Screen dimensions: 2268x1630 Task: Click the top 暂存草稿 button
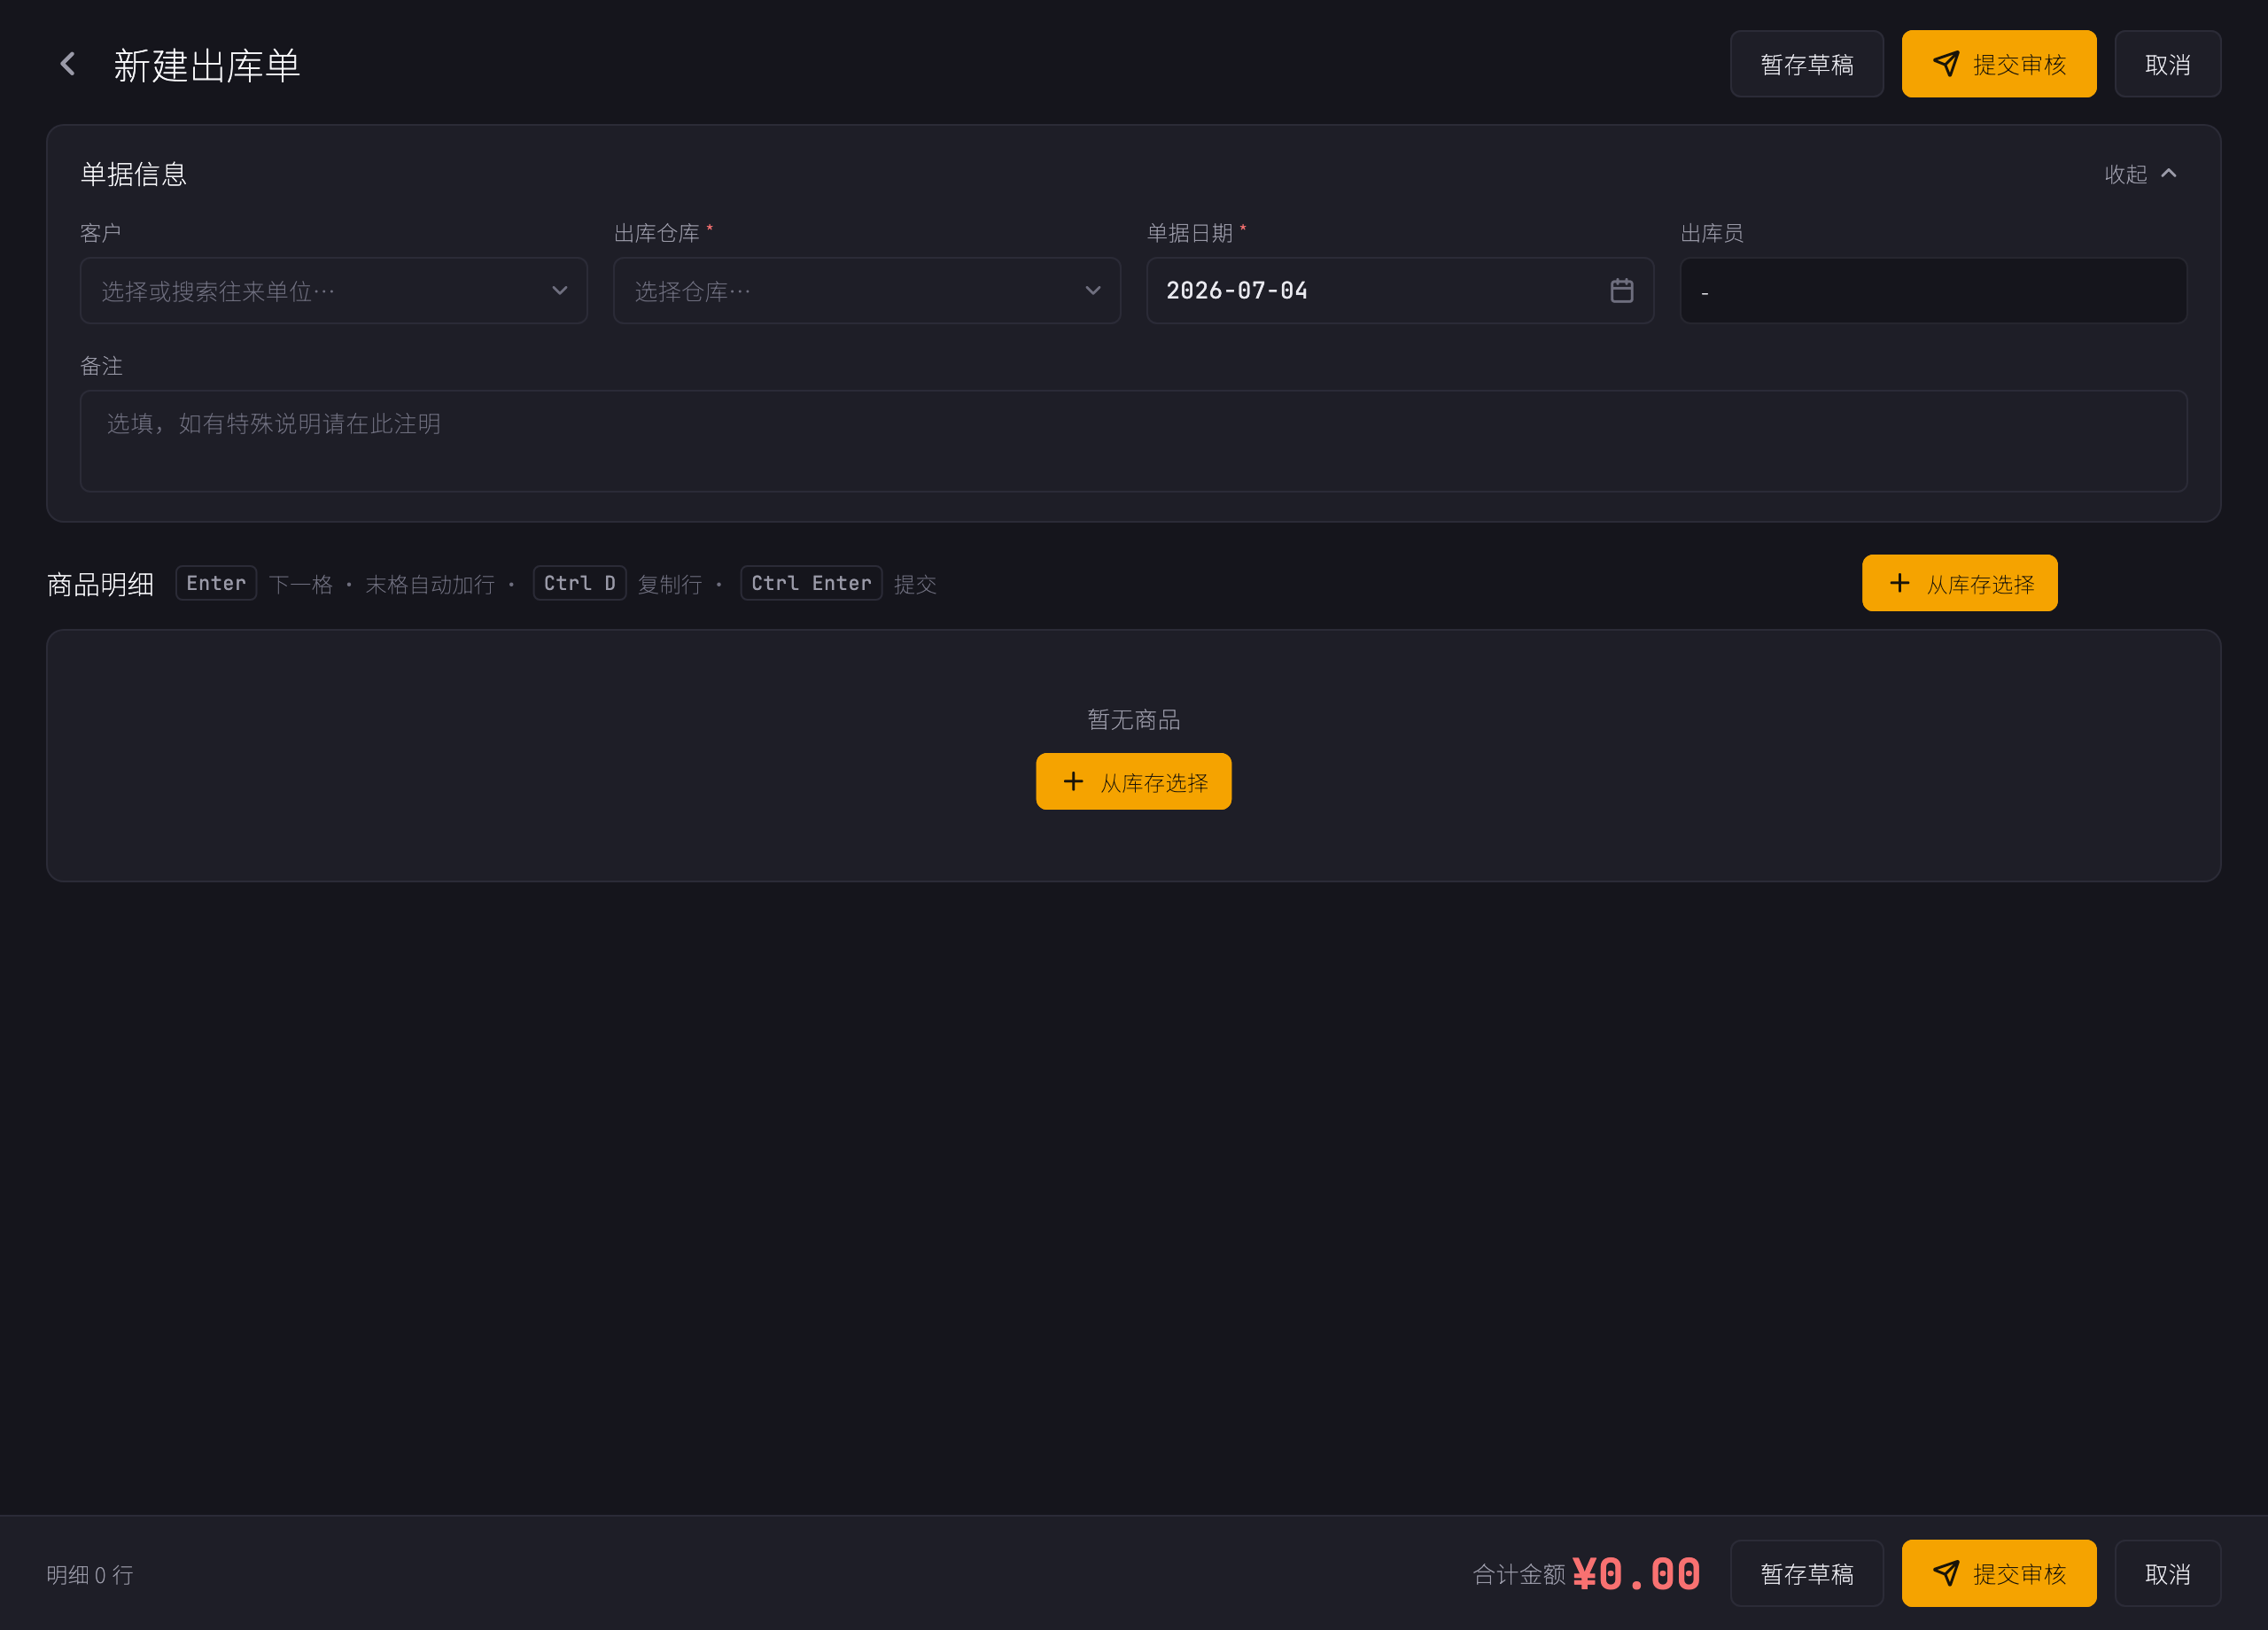coord(1806,64)
